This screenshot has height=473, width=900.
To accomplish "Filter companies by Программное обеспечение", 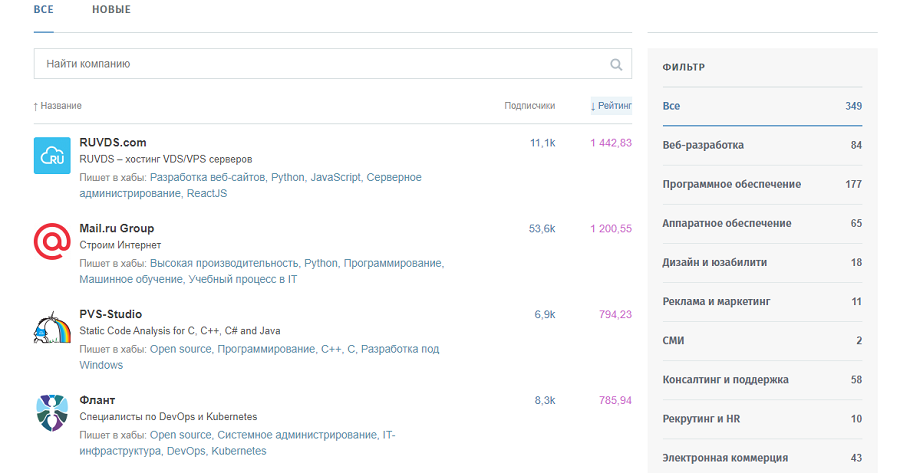I will pos(762,184).
